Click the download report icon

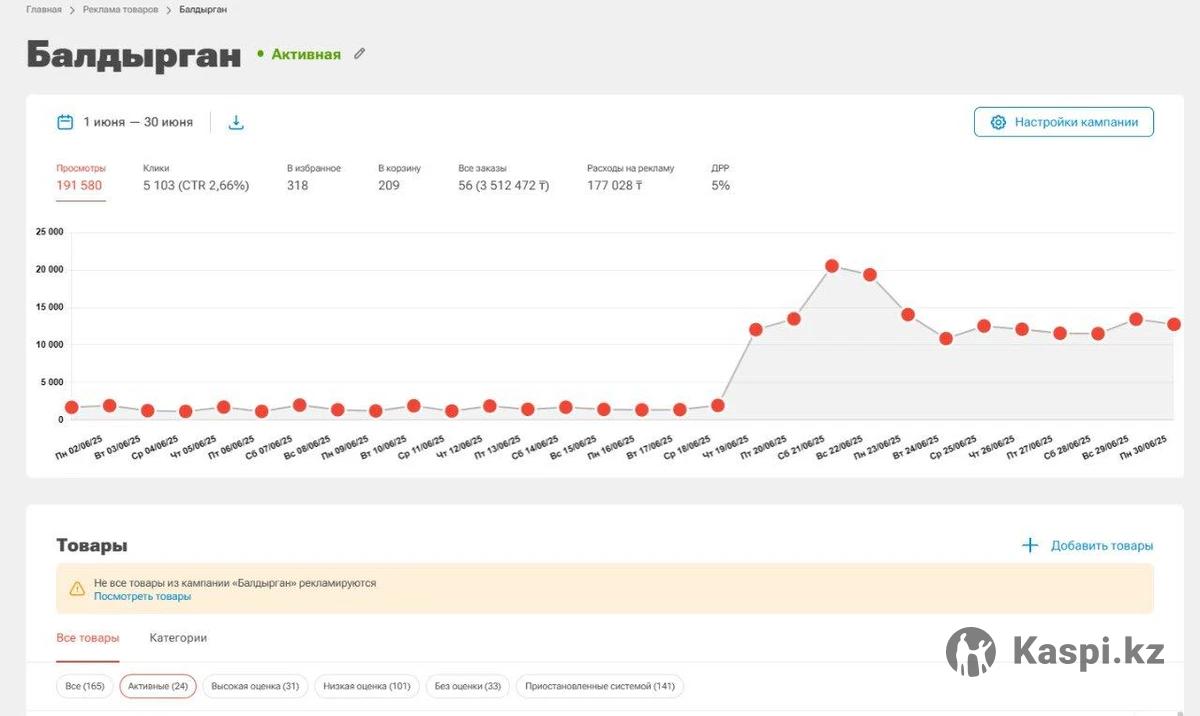(236, 122)
